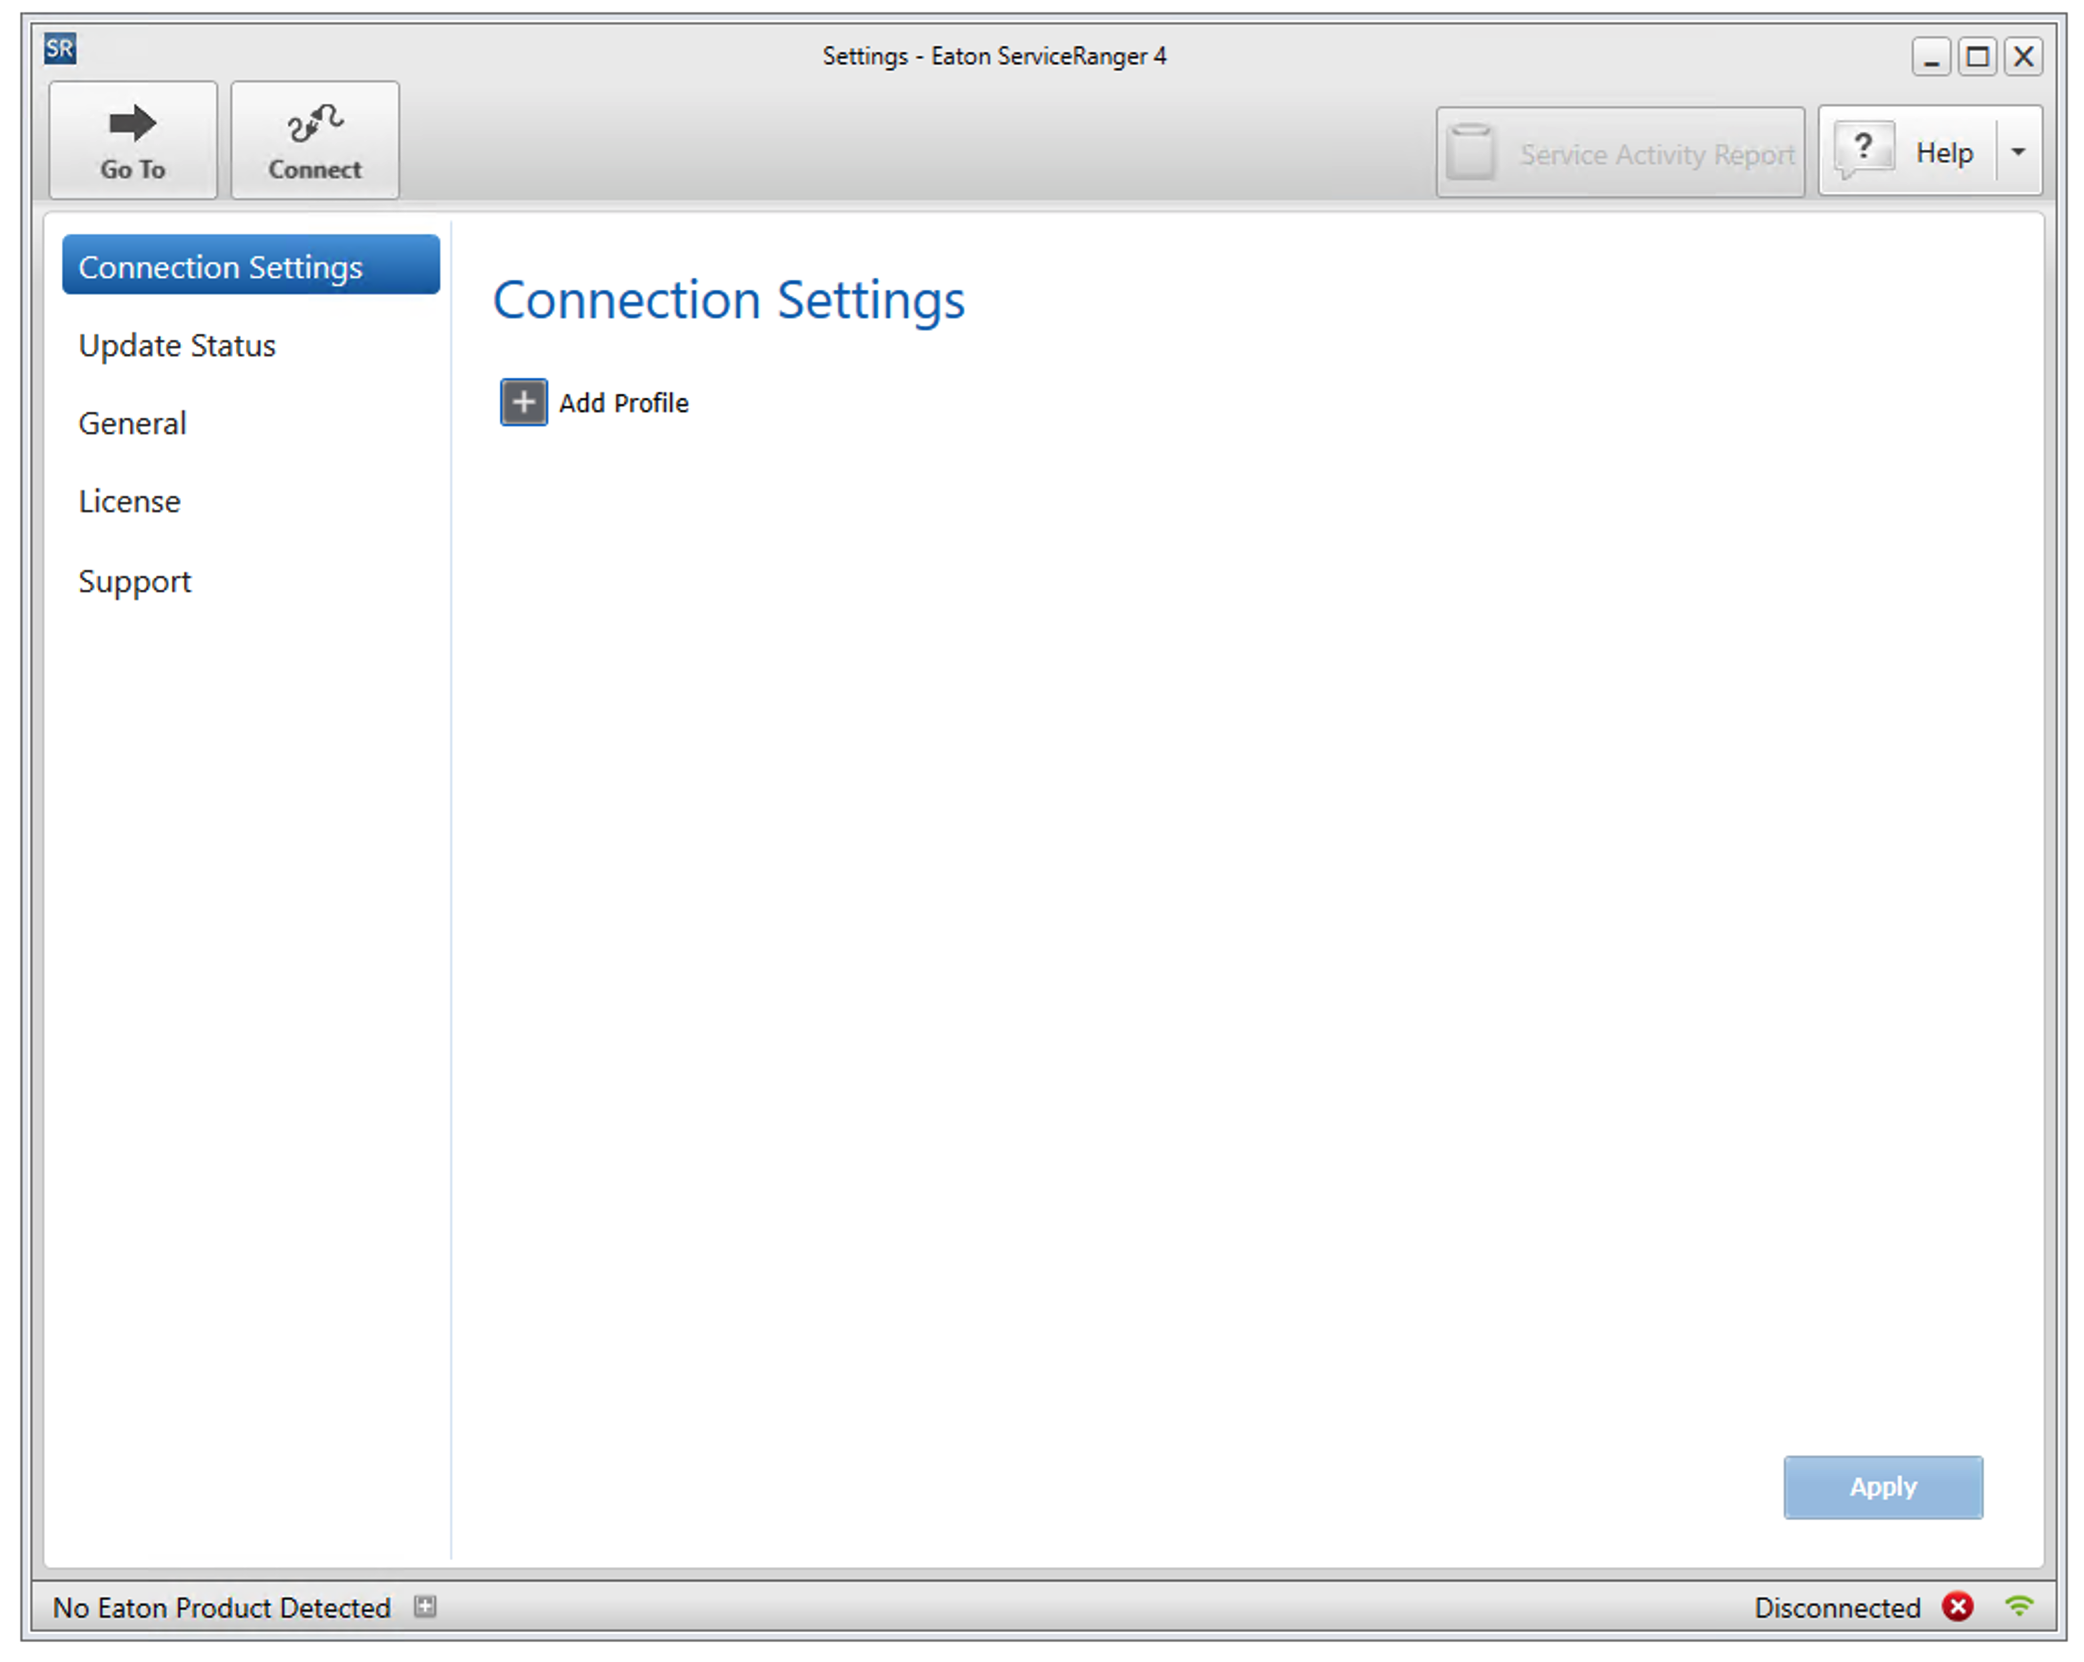Open the License section
Viewport: 2084px width, 1662px height.
click(130, 501)
